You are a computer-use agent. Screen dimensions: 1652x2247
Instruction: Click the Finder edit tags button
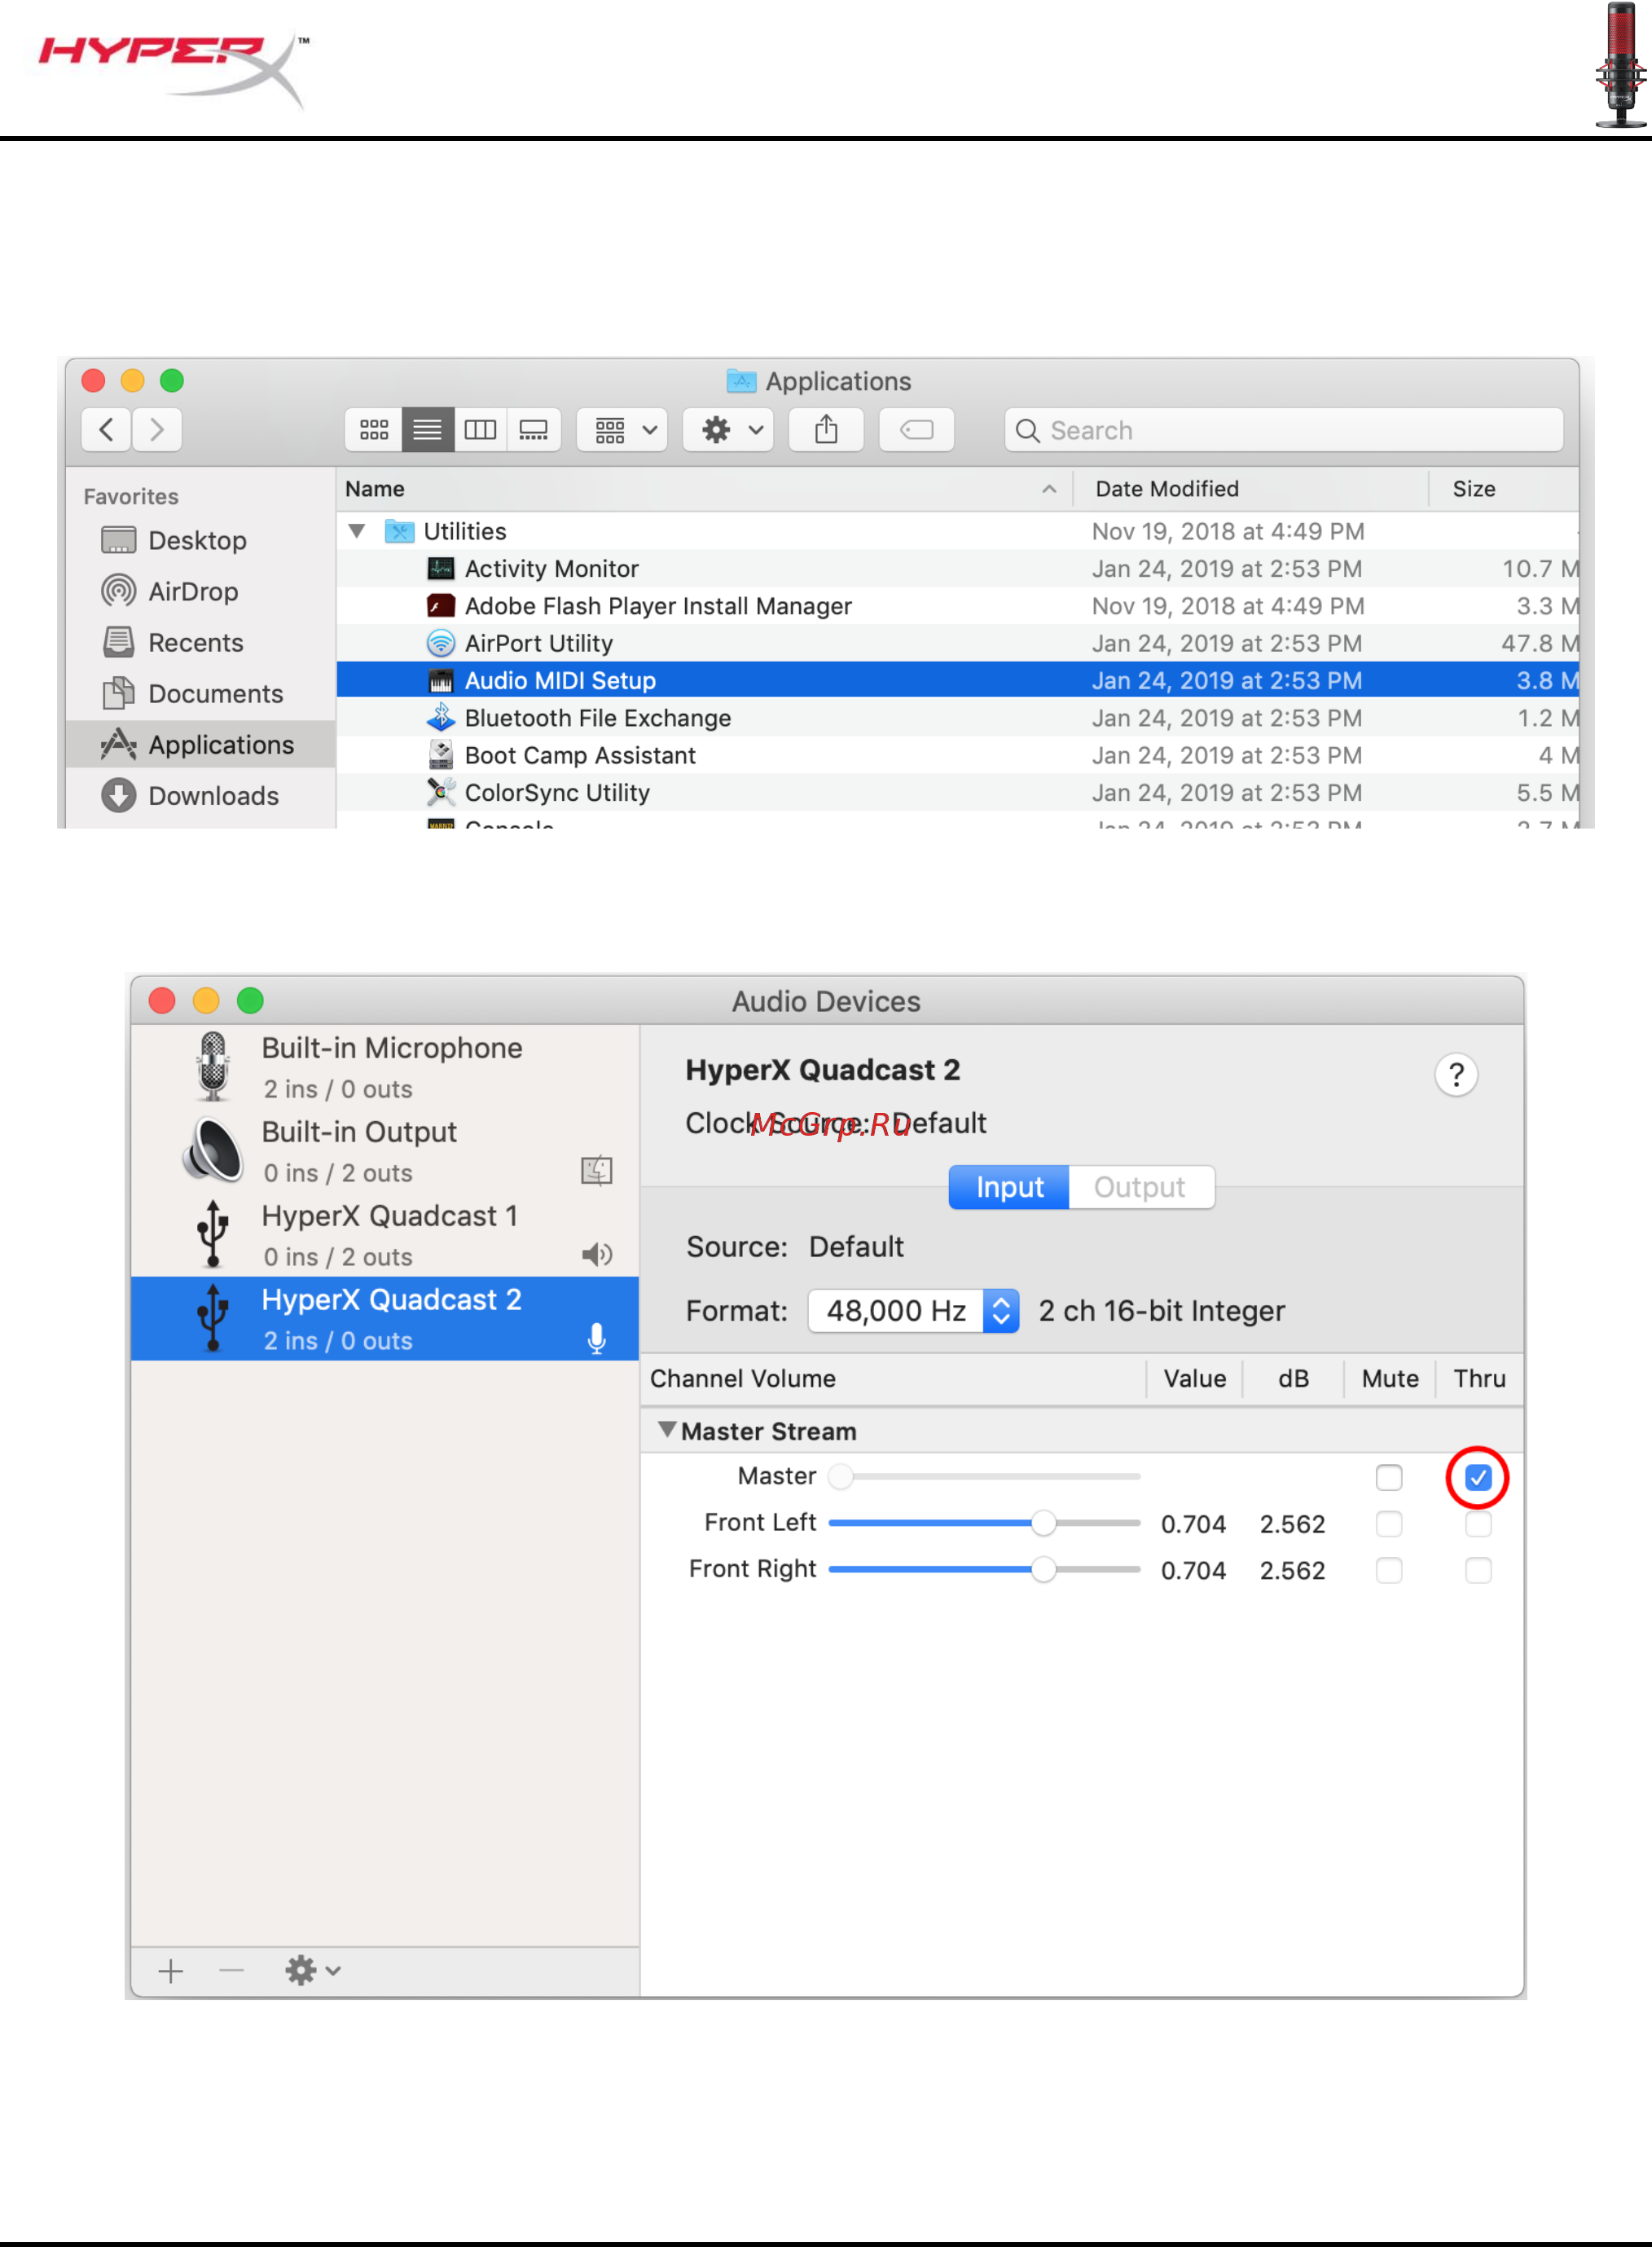point(916,430)
